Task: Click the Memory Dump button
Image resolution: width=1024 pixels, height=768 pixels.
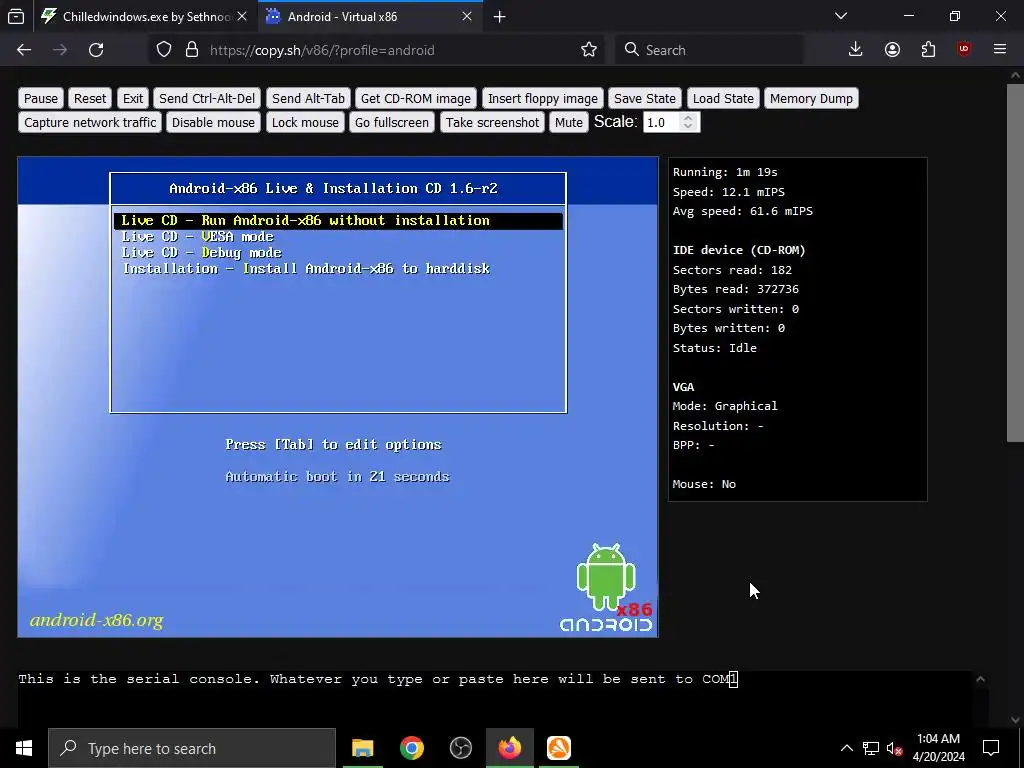Action: (811, 99)
